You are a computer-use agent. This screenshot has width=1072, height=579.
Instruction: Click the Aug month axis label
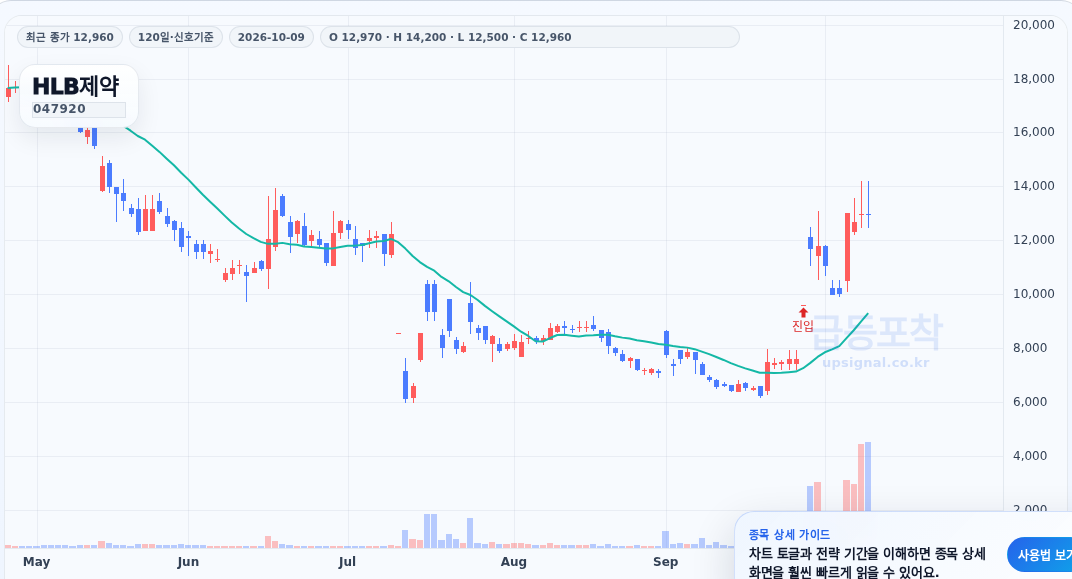pyautogui.click(x=513, y=562)
